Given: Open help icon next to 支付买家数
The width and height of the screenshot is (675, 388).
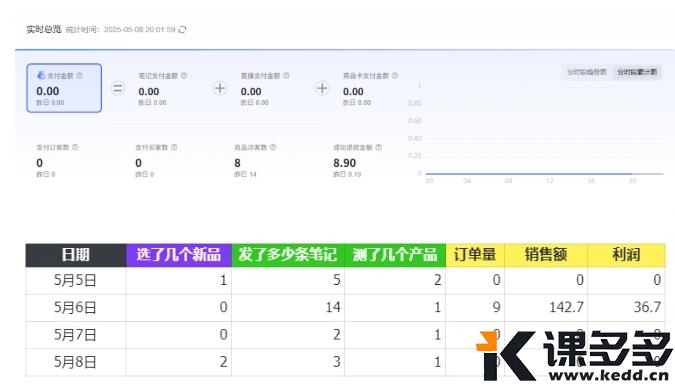Looking at the screenshot, I should [174, 147].
